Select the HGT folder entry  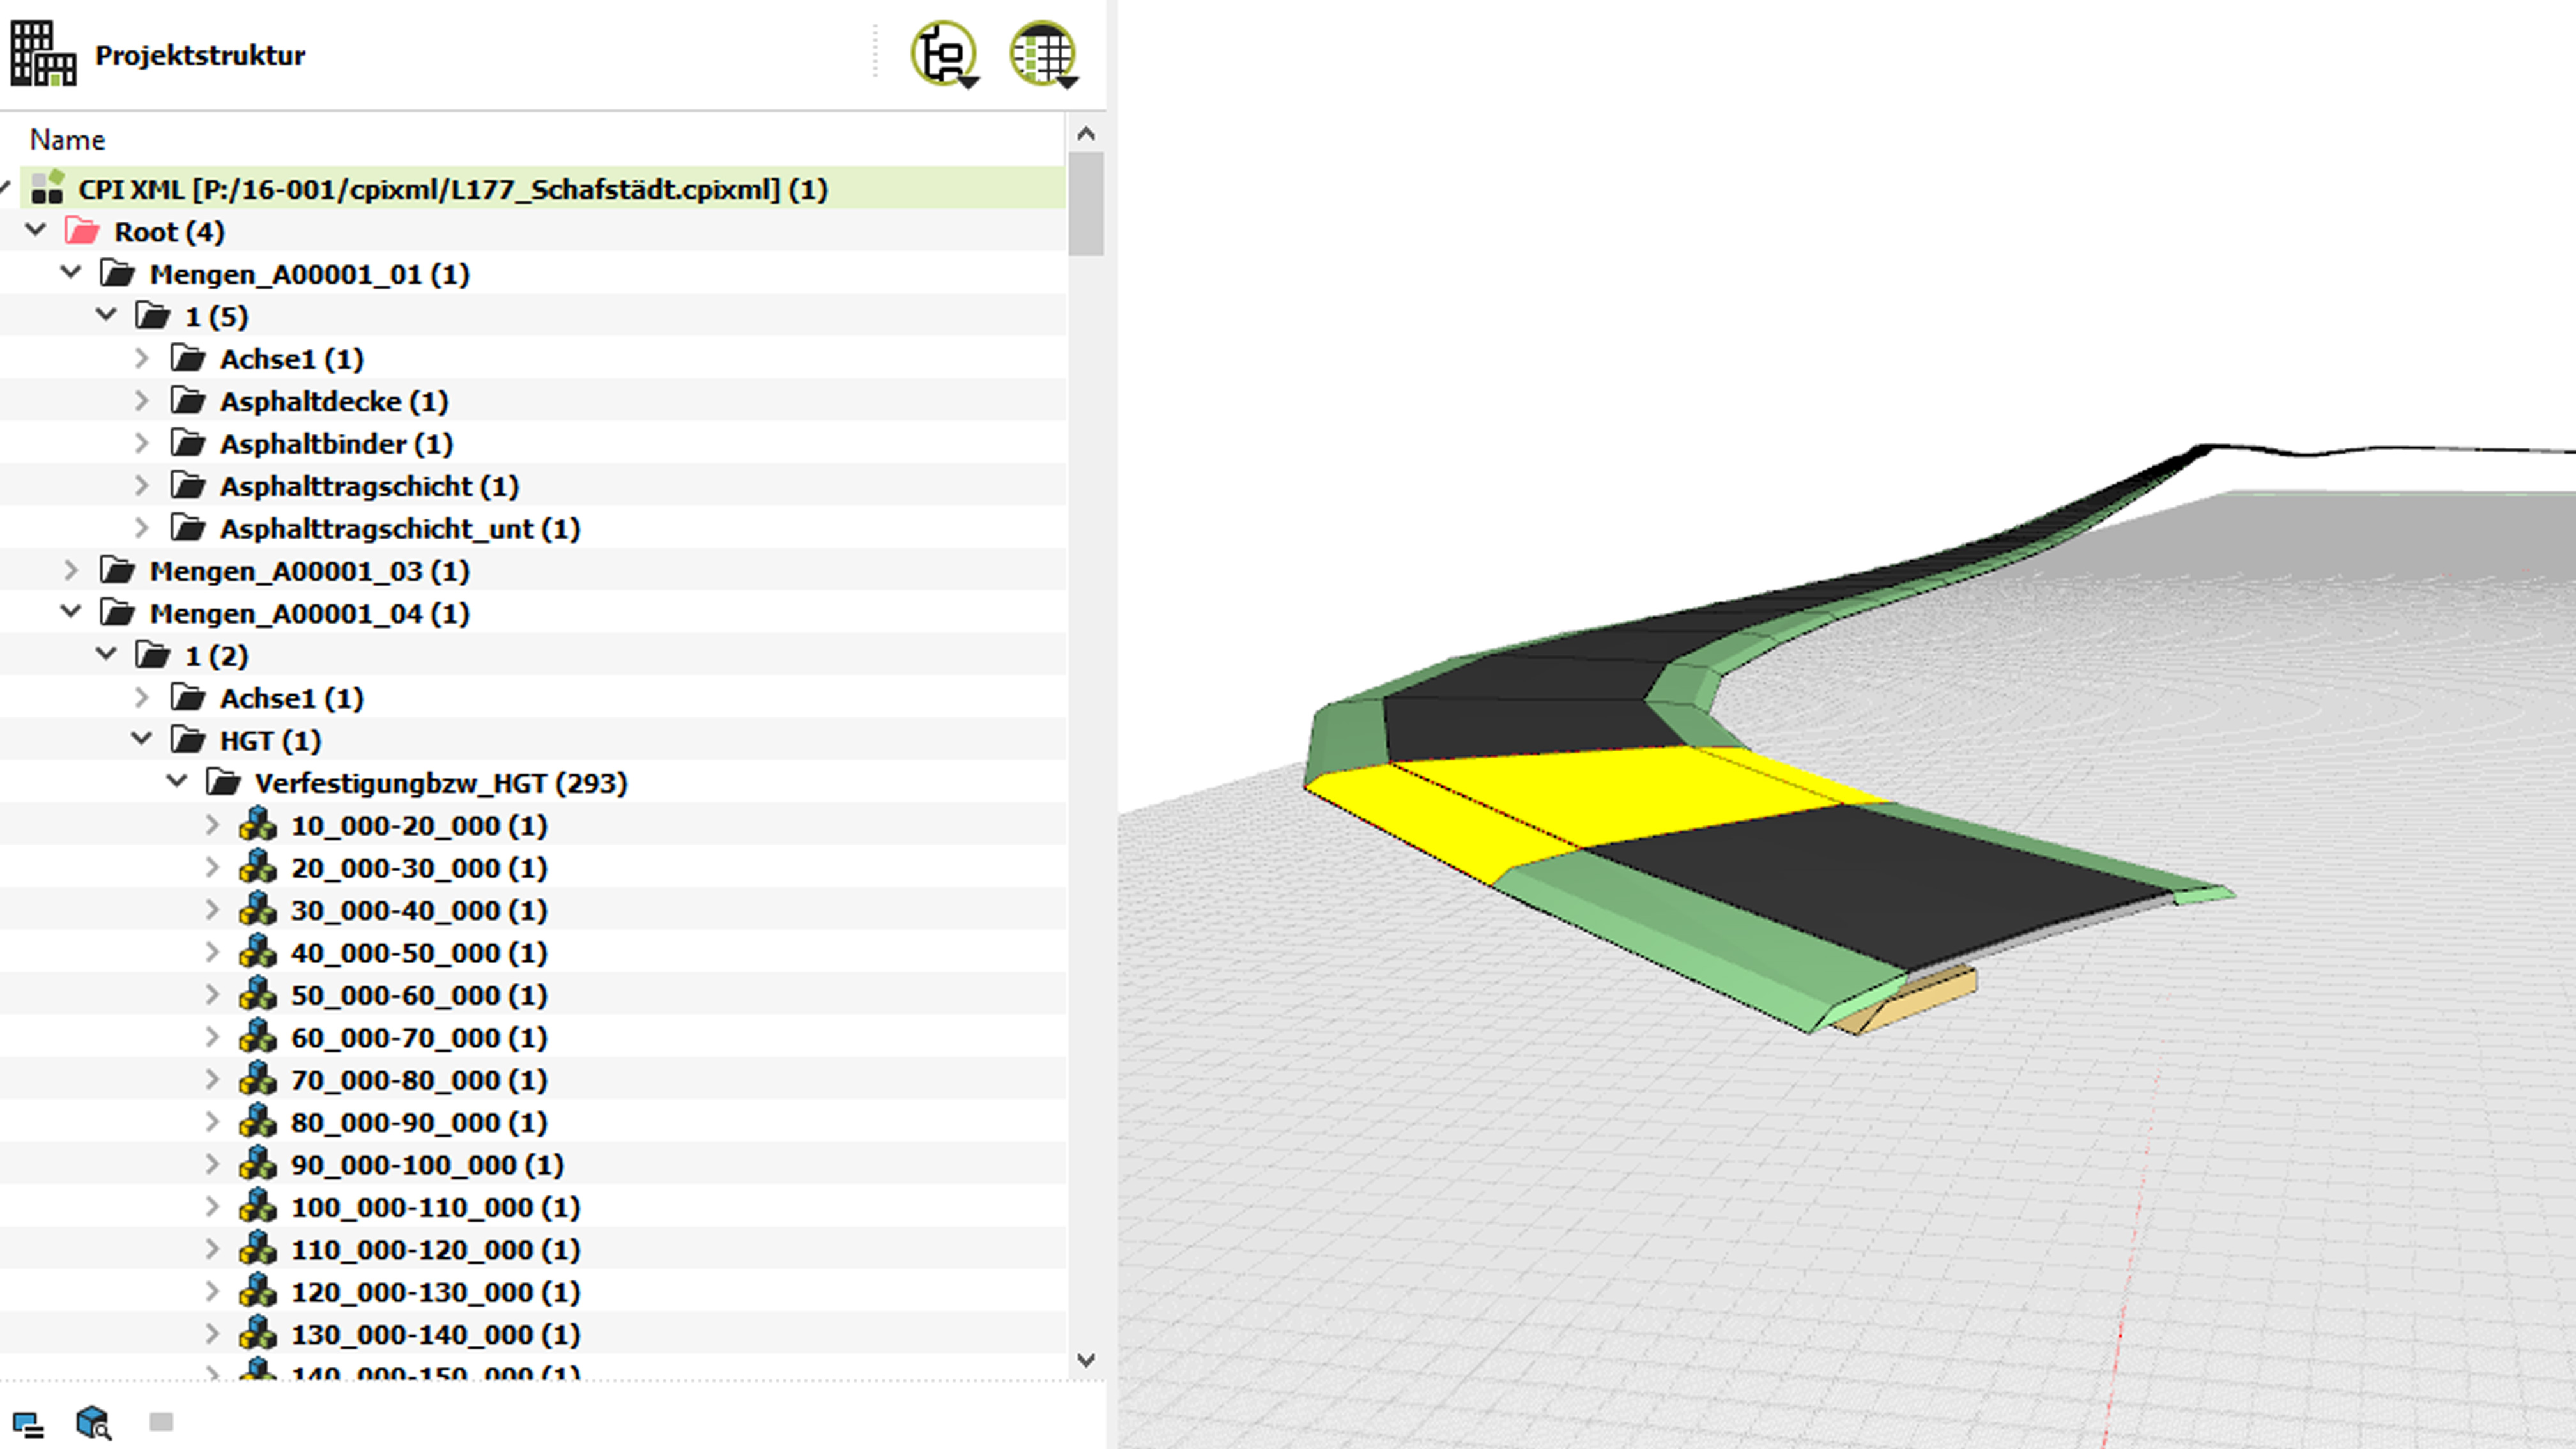(270, 741)
